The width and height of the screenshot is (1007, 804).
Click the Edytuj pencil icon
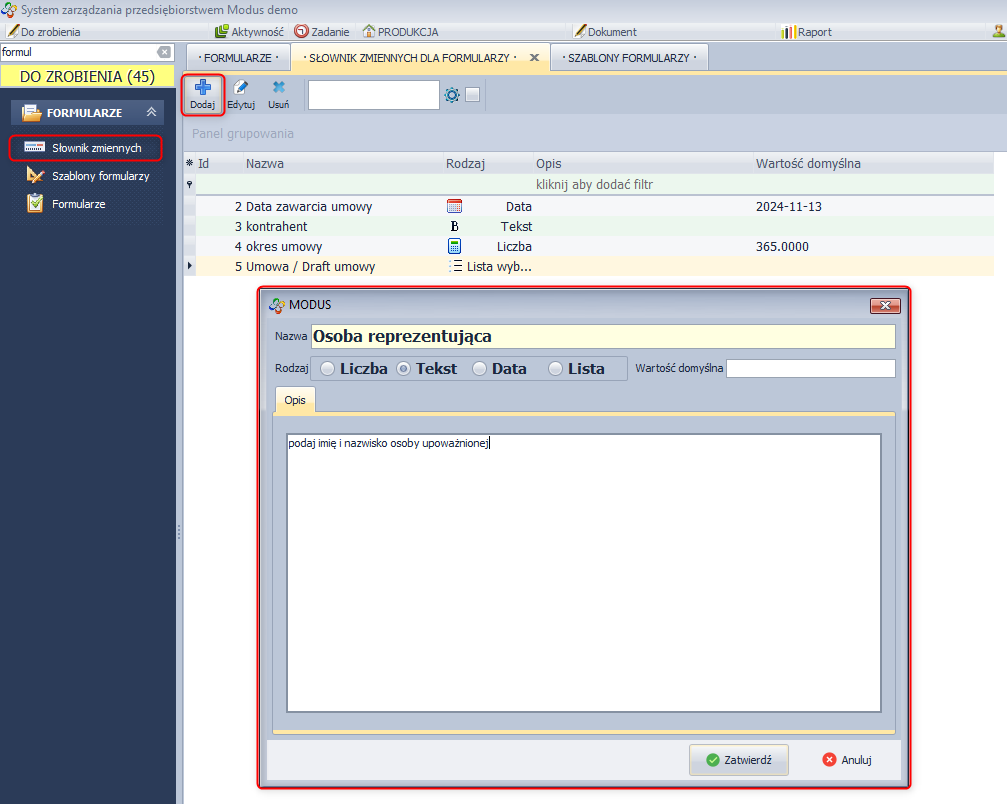click(241, 89)
